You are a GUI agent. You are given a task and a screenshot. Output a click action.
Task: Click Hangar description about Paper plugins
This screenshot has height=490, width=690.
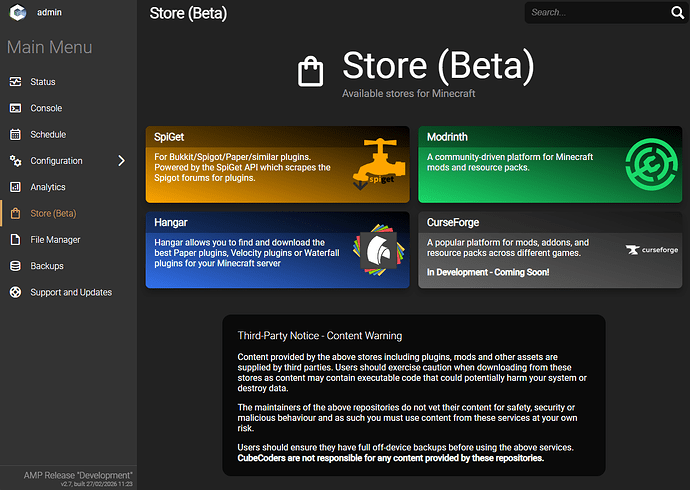click(246, 253)
